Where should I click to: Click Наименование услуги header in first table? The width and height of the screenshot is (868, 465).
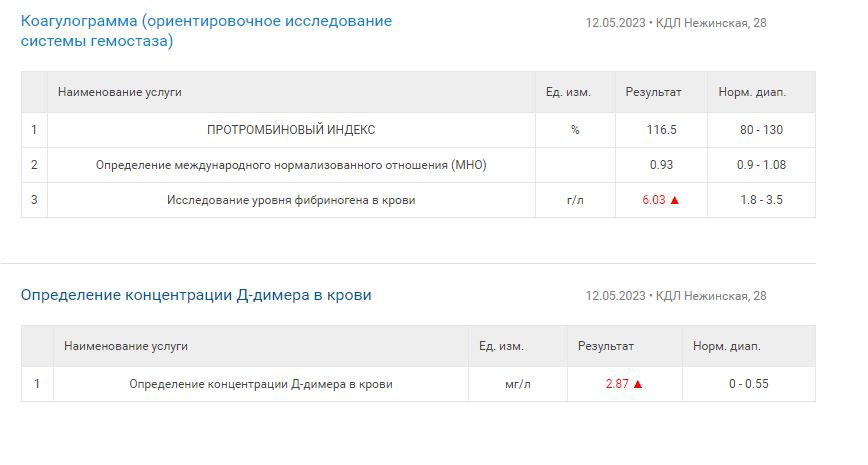(120, 92)
